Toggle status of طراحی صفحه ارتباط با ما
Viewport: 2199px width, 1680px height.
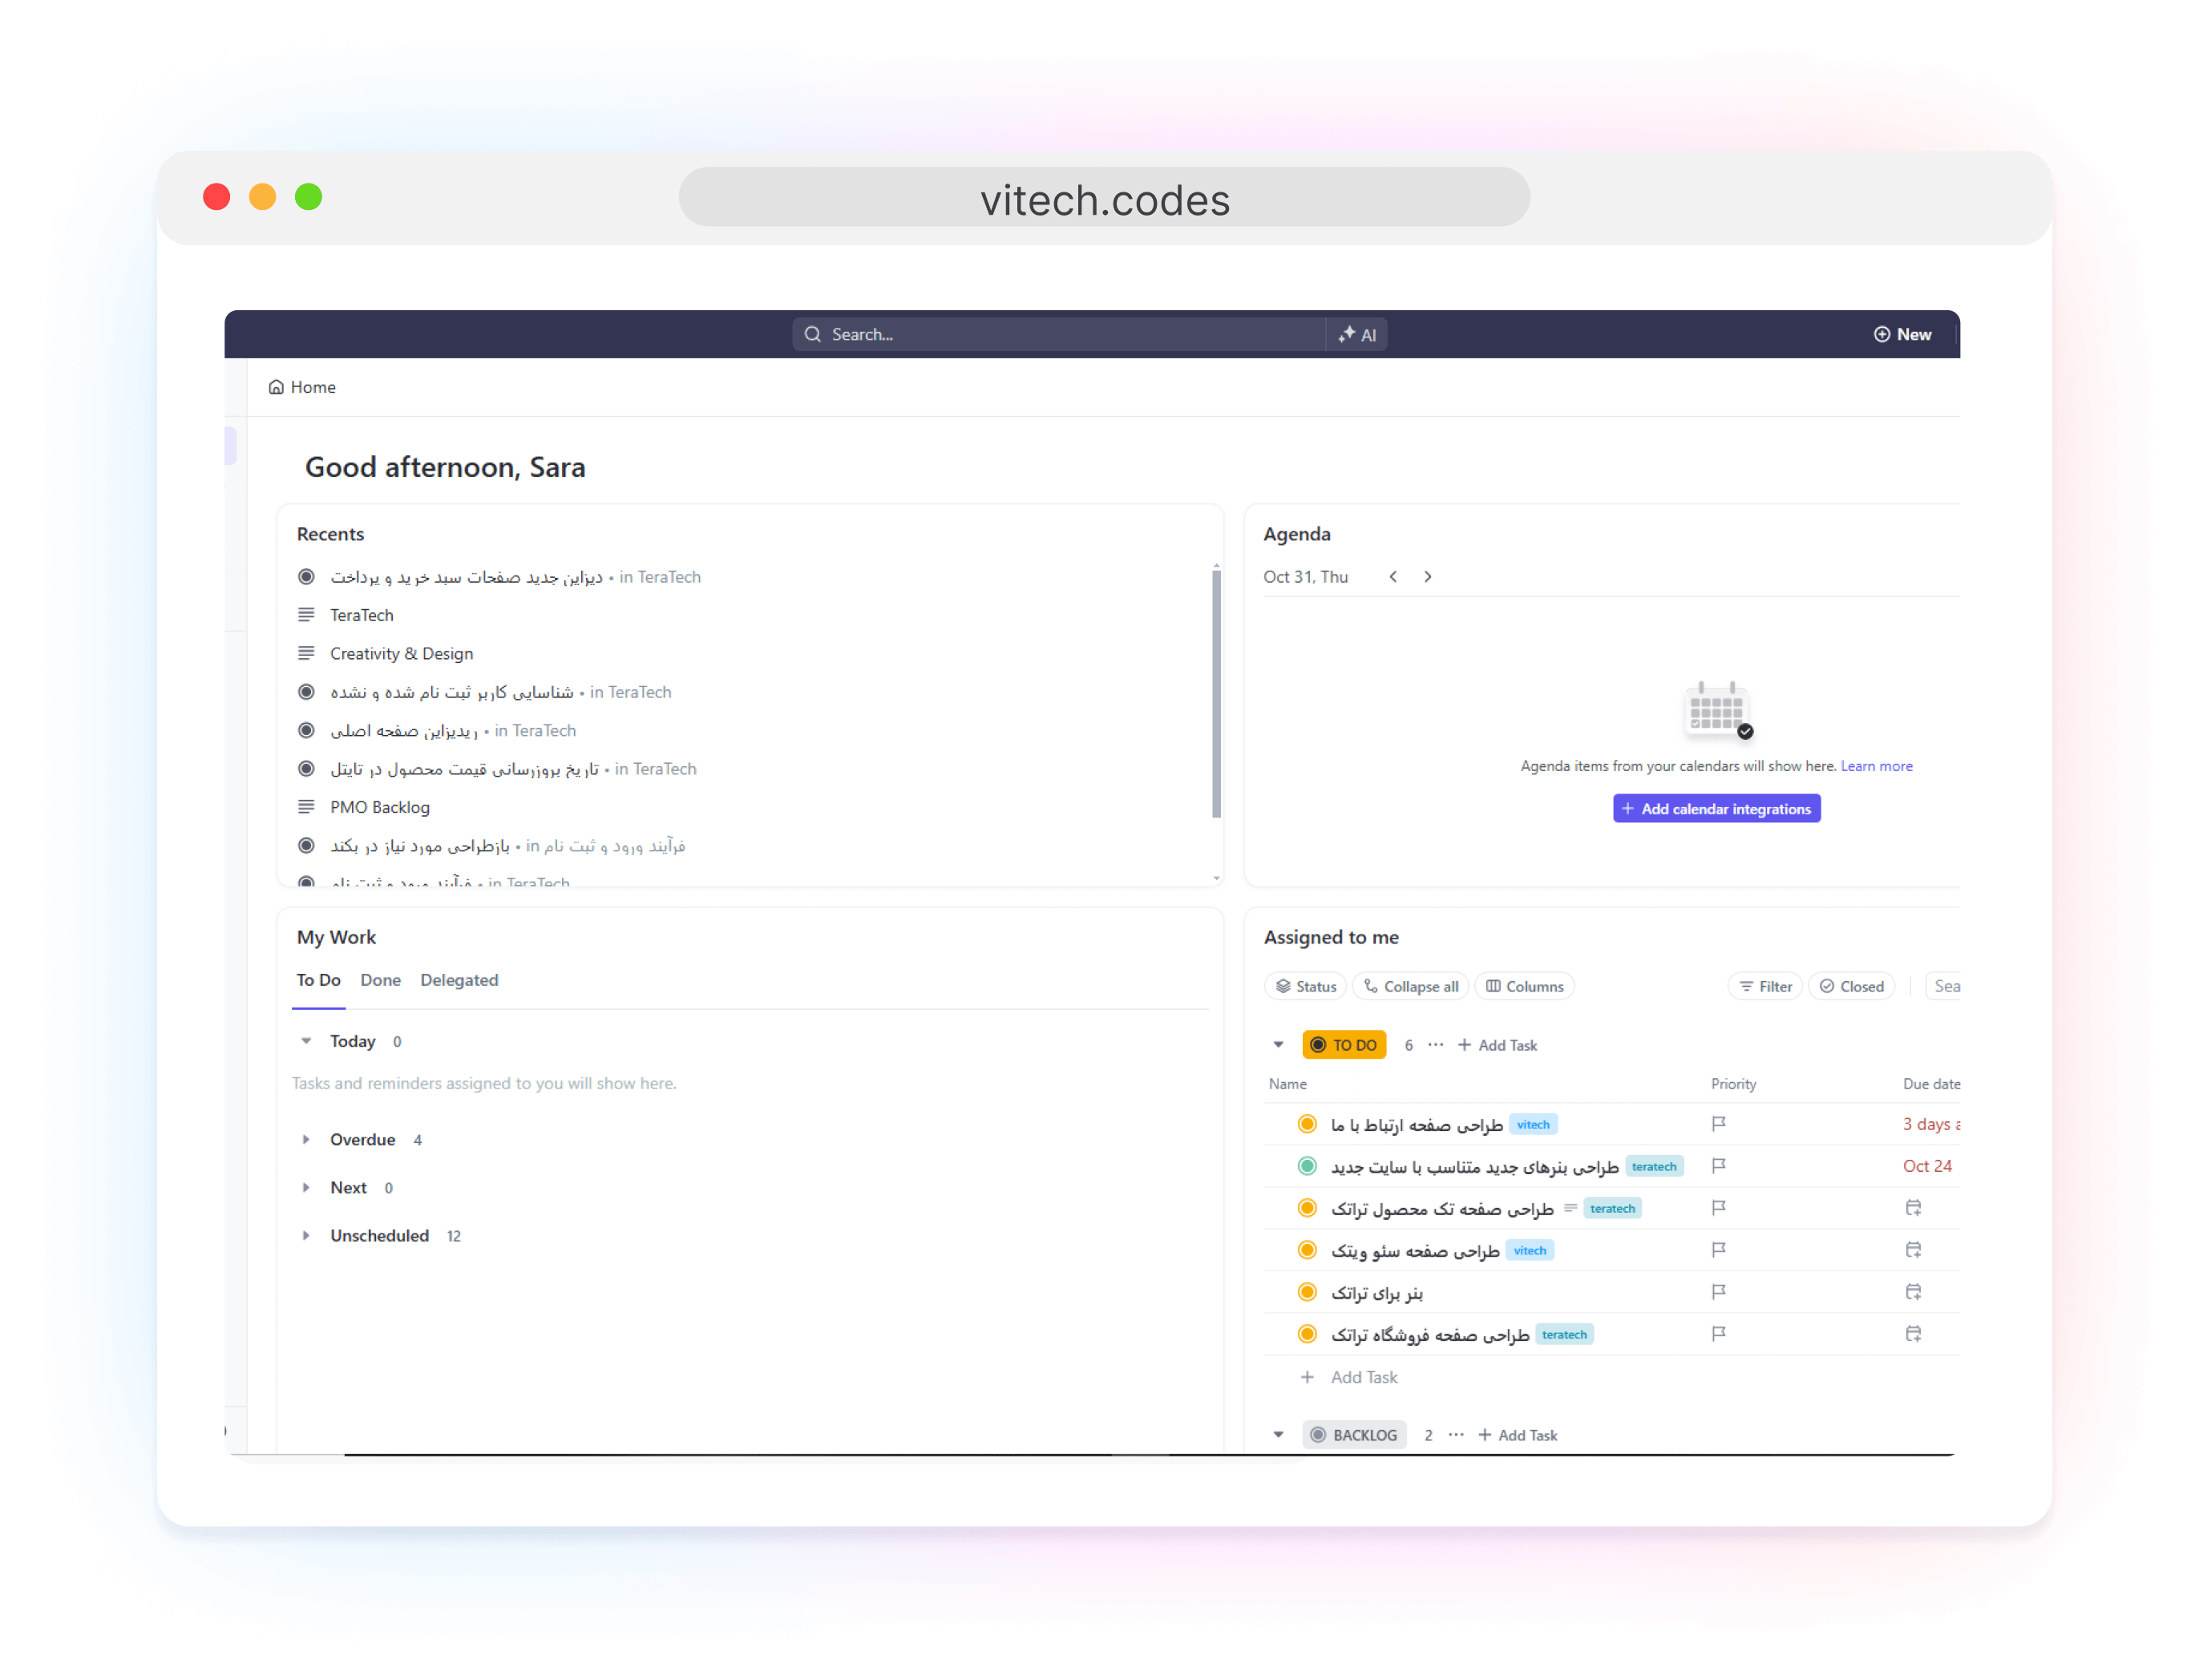tap(1307, 1124)
